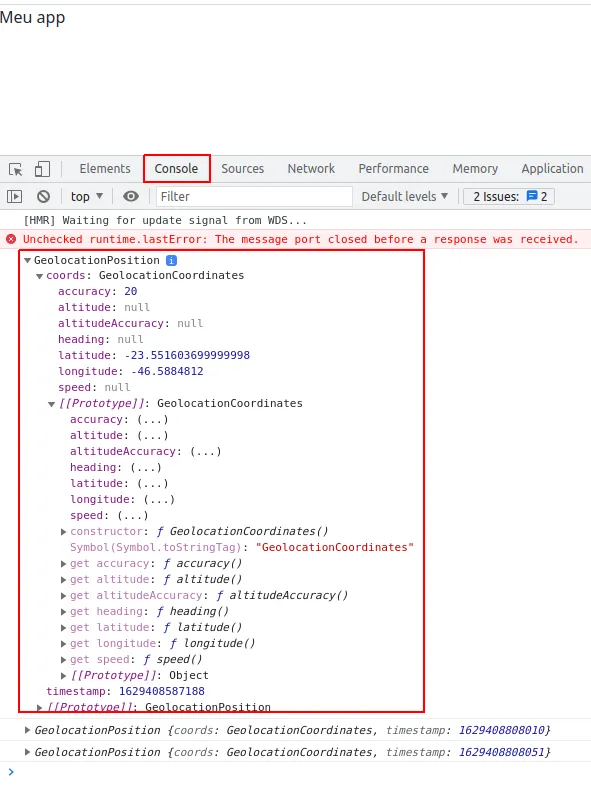Image resolution: width=591 pixels, height=789 pixels.
Task: Click the blue issues message icon
Action: [x=532, y=196]
